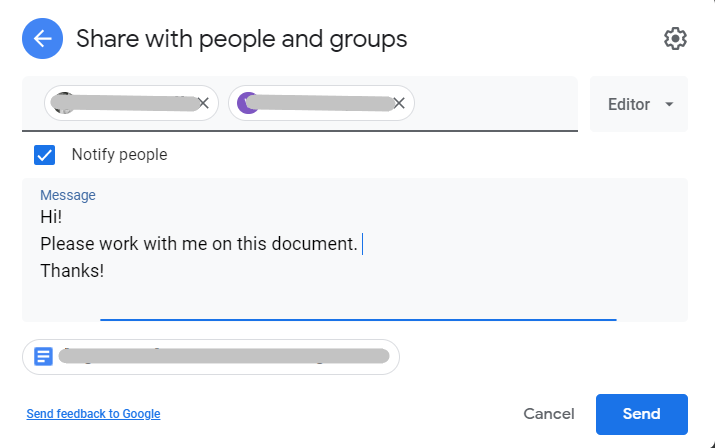Click the blue document icon
The image size is (715, 448).
click(44, 356)
